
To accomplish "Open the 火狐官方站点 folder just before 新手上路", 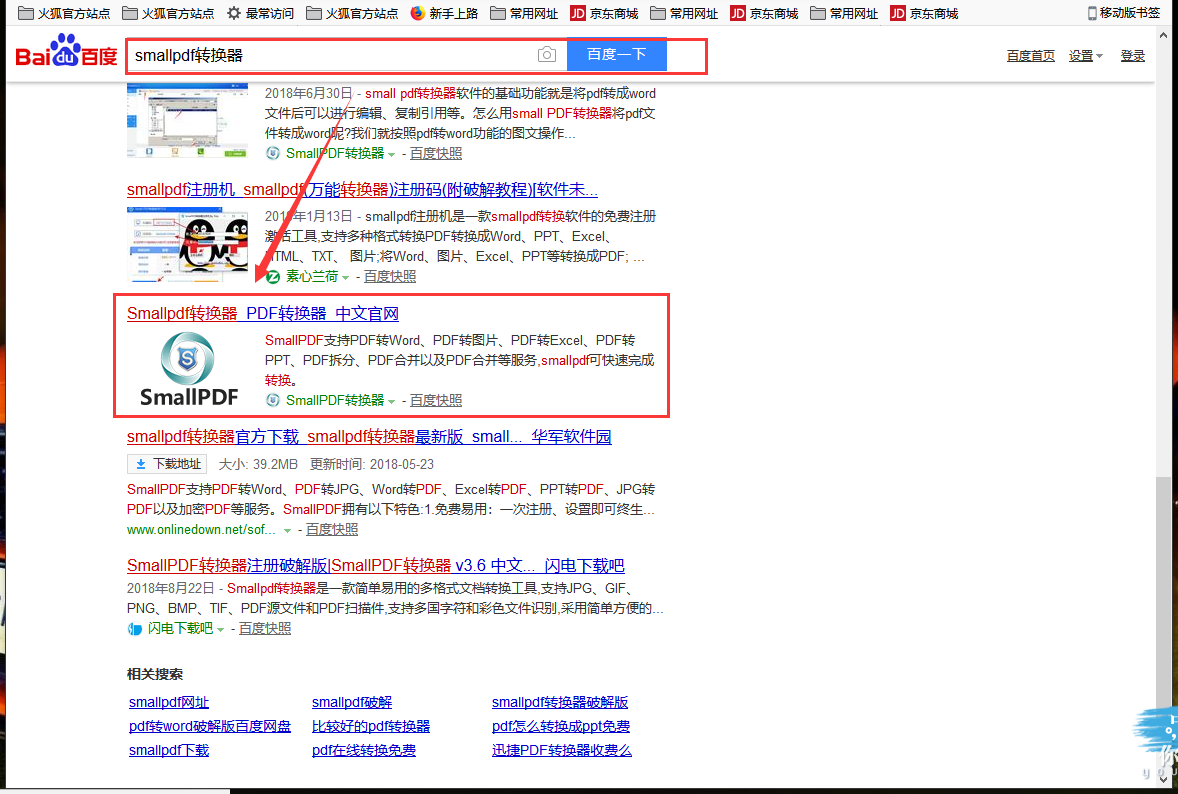I will 352,13.
